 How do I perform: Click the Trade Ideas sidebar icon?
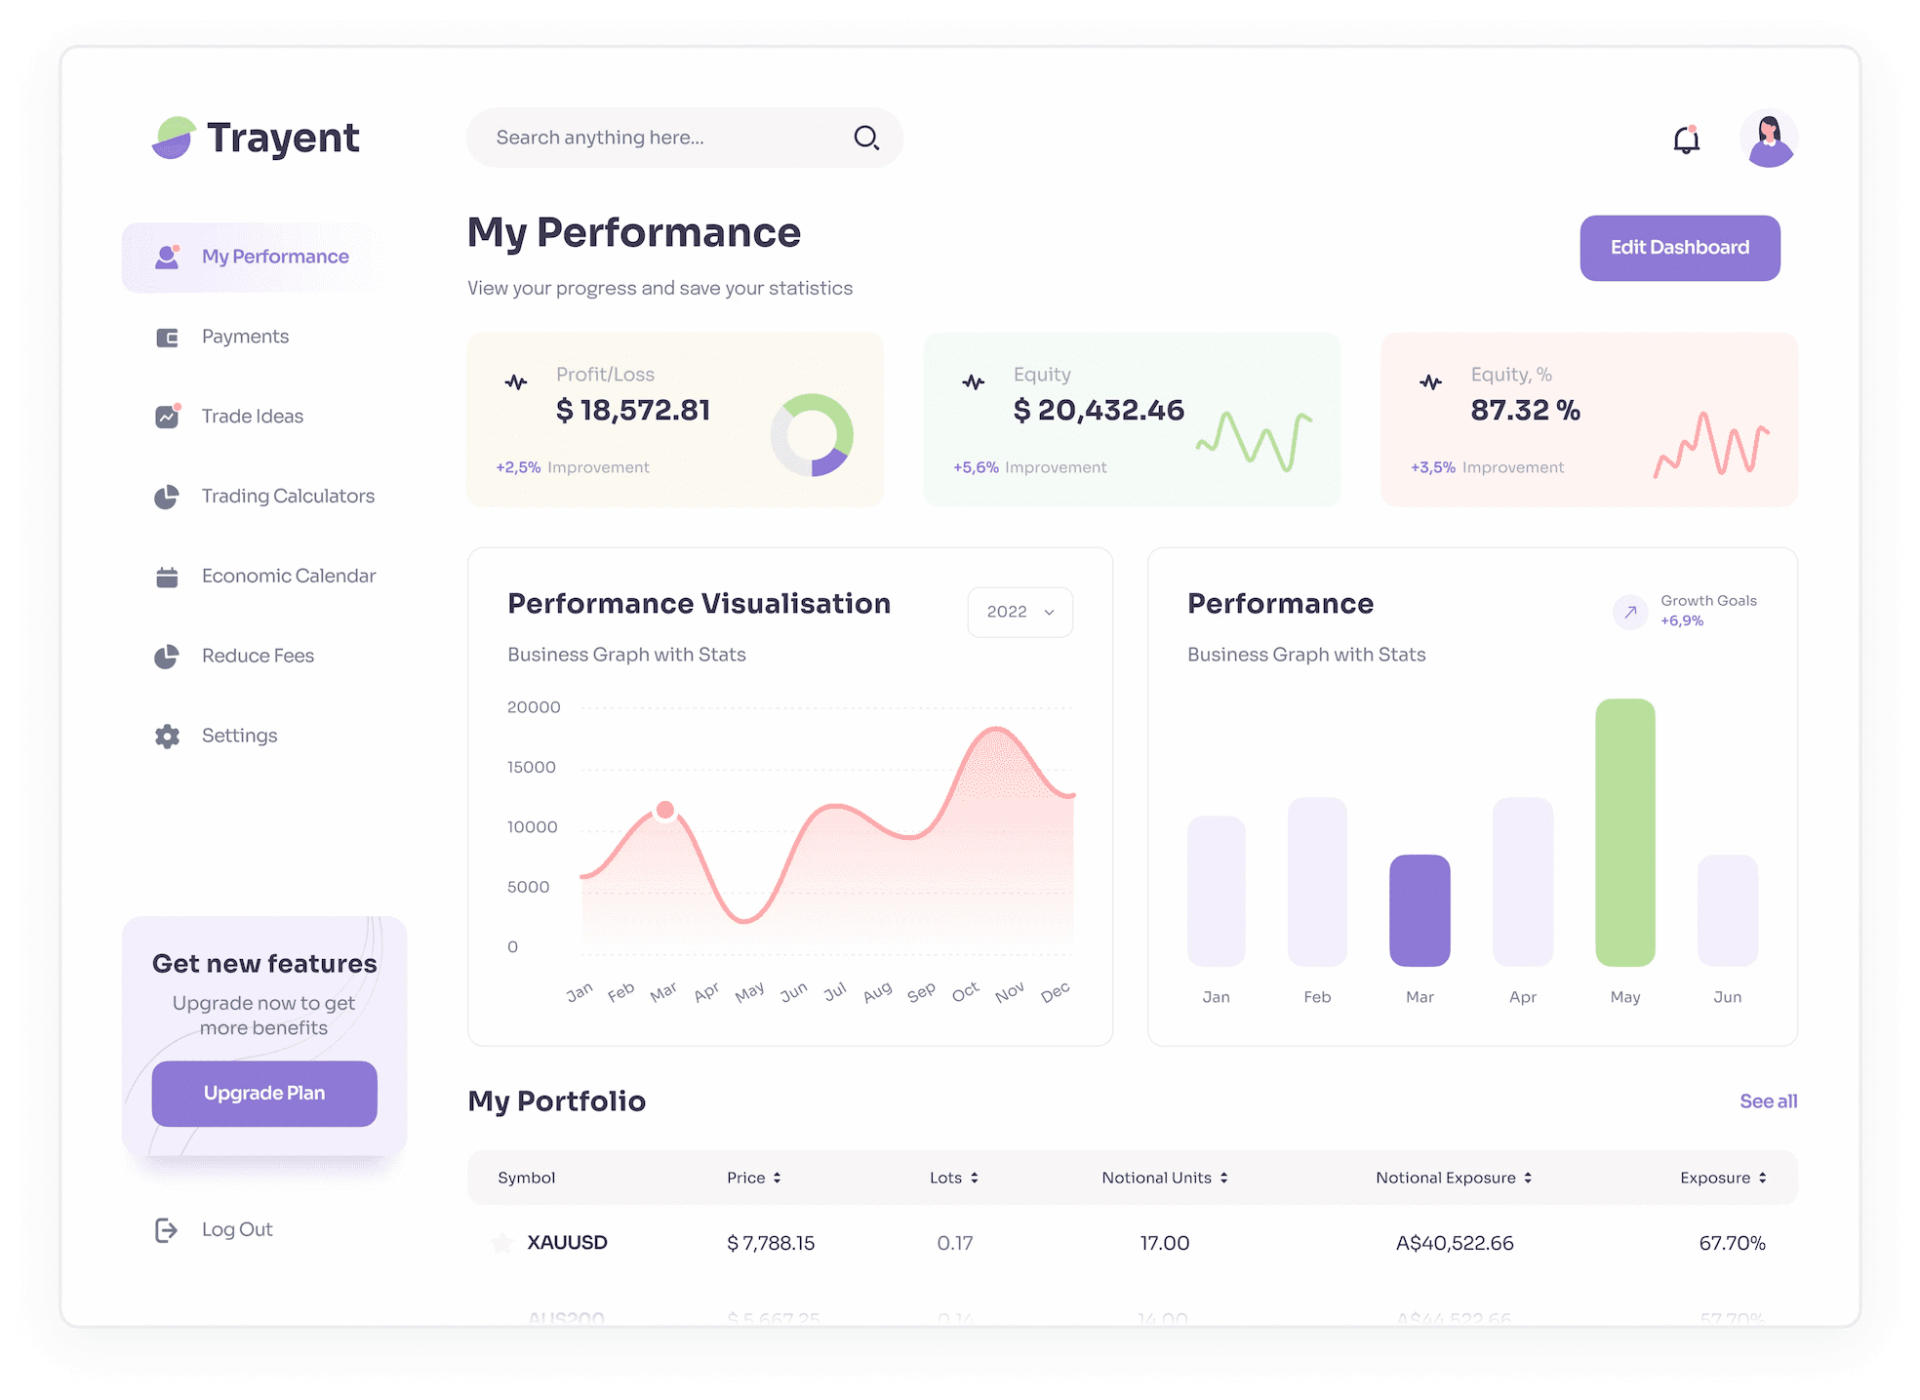click(x=168, y=416)
